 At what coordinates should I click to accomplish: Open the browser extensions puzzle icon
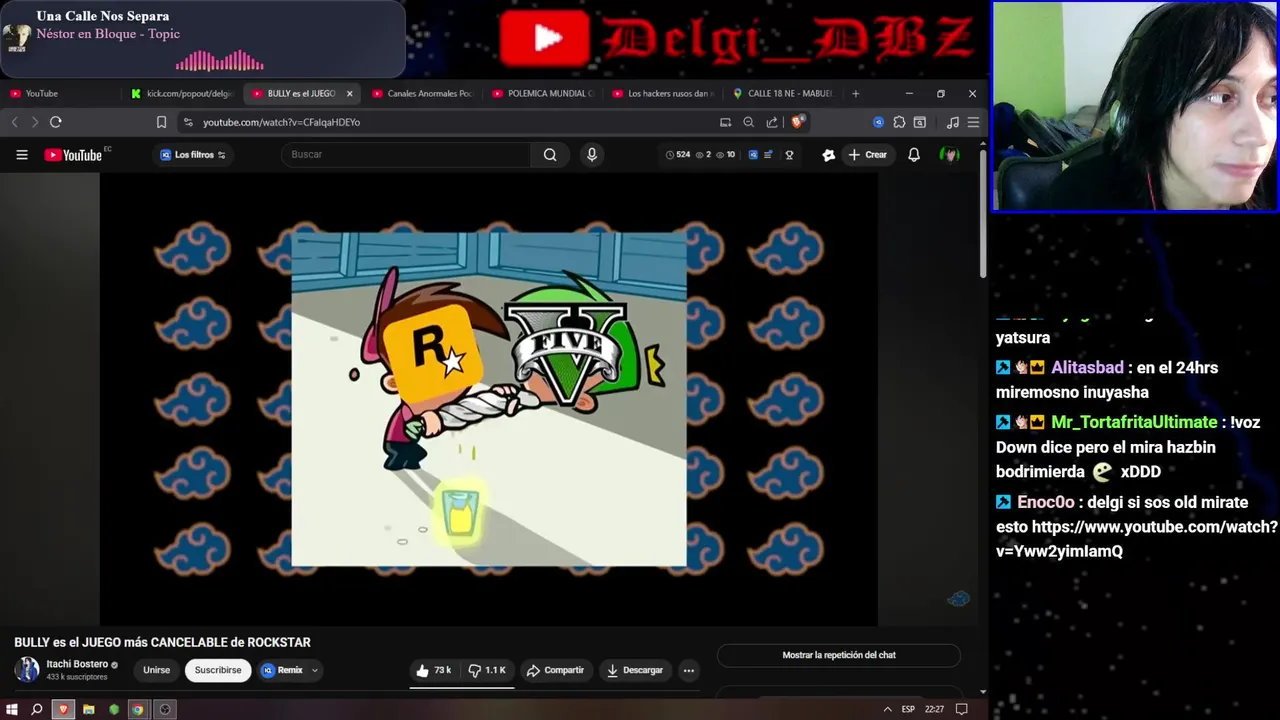(x=899, y=122)
